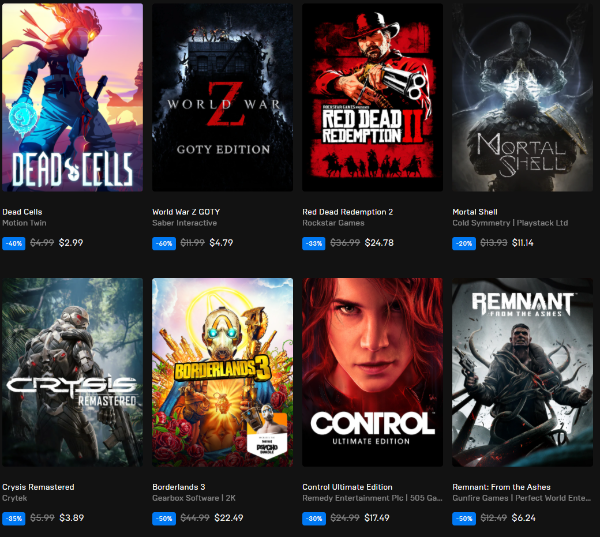Select the Borderlands 3 cover art

222,372
